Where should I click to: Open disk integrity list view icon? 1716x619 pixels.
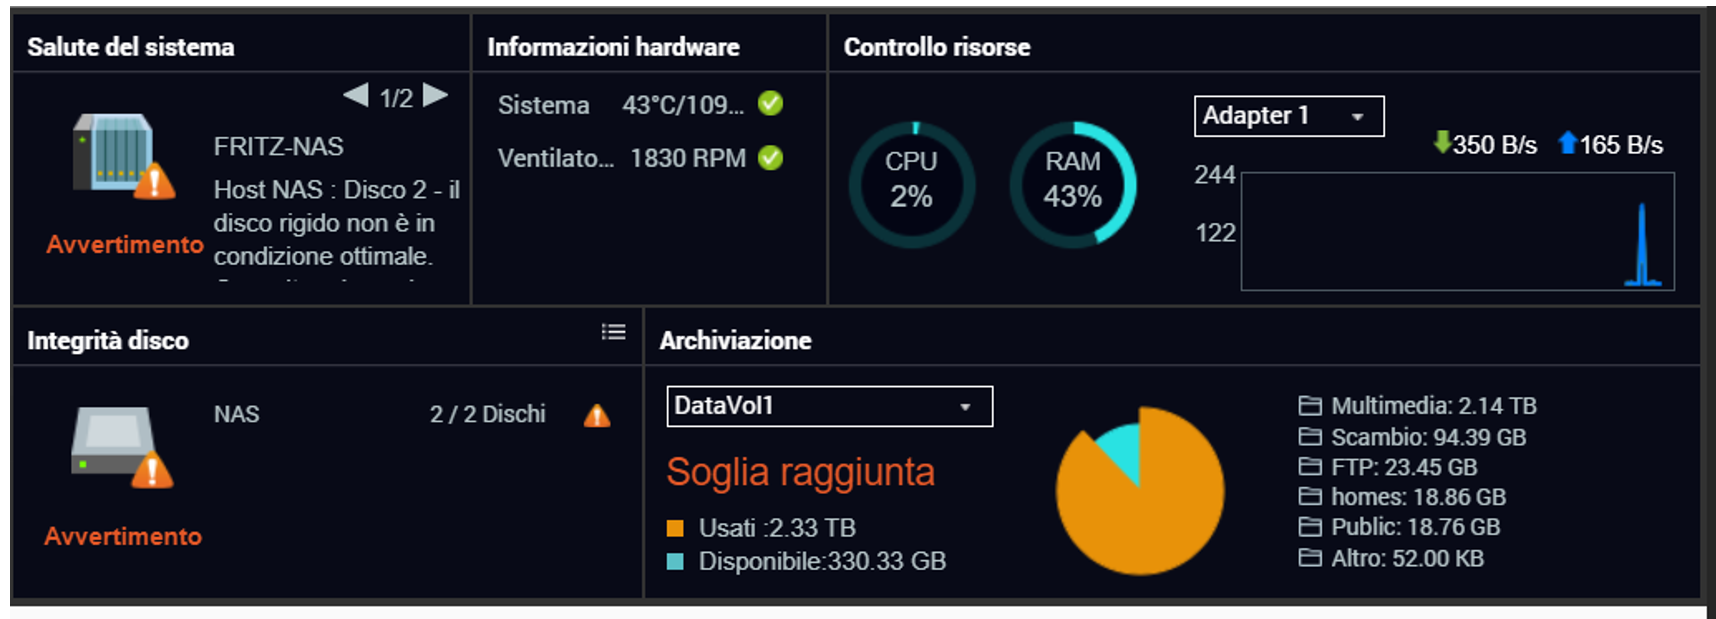tap(613, 332)
